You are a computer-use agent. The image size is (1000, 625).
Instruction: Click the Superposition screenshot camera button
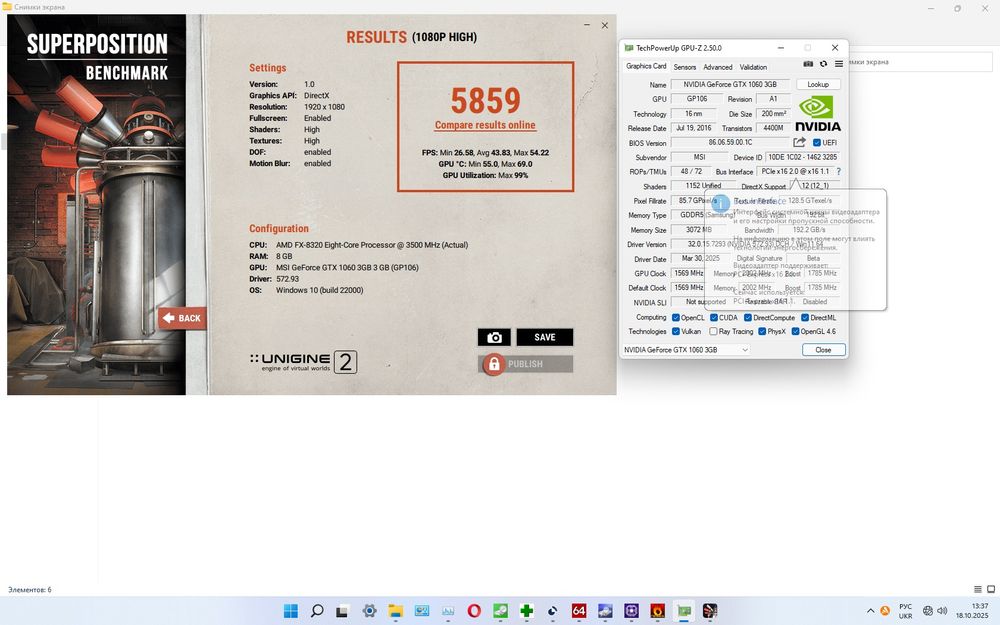click(x=494, y=337)
